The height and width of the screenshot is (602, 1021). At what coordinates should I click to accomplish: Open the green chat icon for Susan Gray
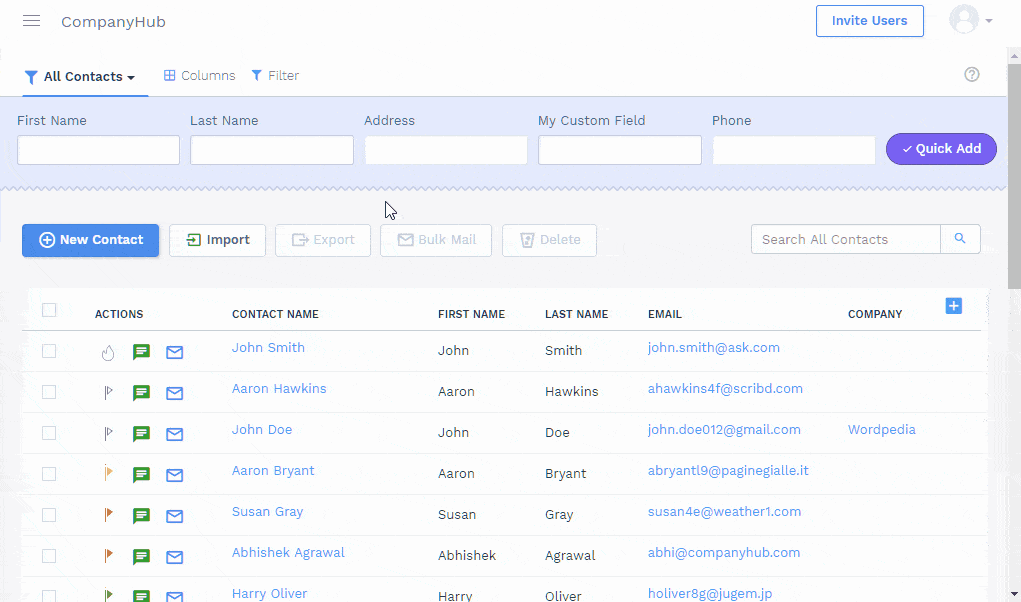(x=142, y=516)
